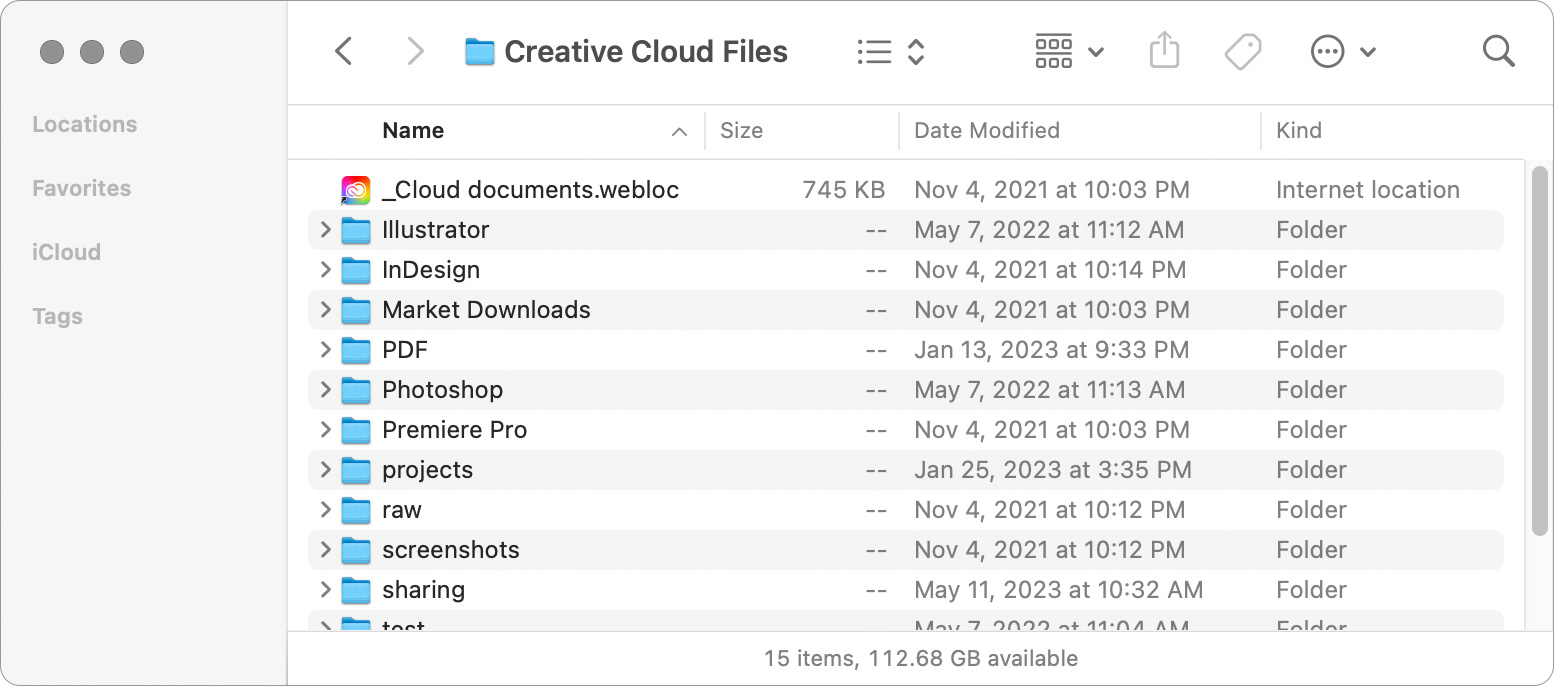This screenshot has height=686, width=1554.
Task: Expand the Illustrator folder
Action: coord(325,229)
